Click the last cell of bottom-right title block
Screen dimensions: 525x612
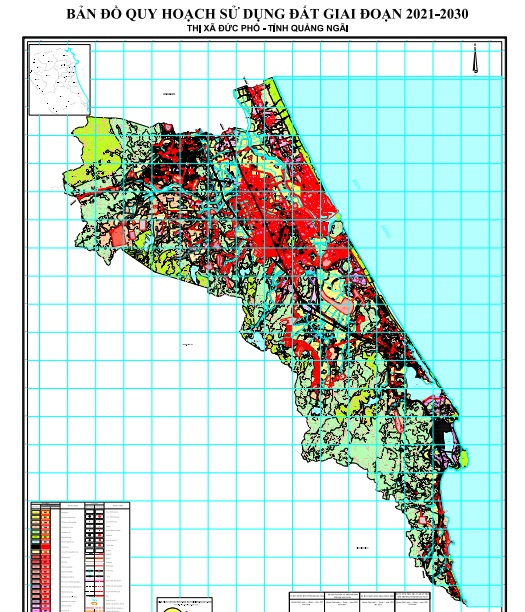(x=412, y=601)
